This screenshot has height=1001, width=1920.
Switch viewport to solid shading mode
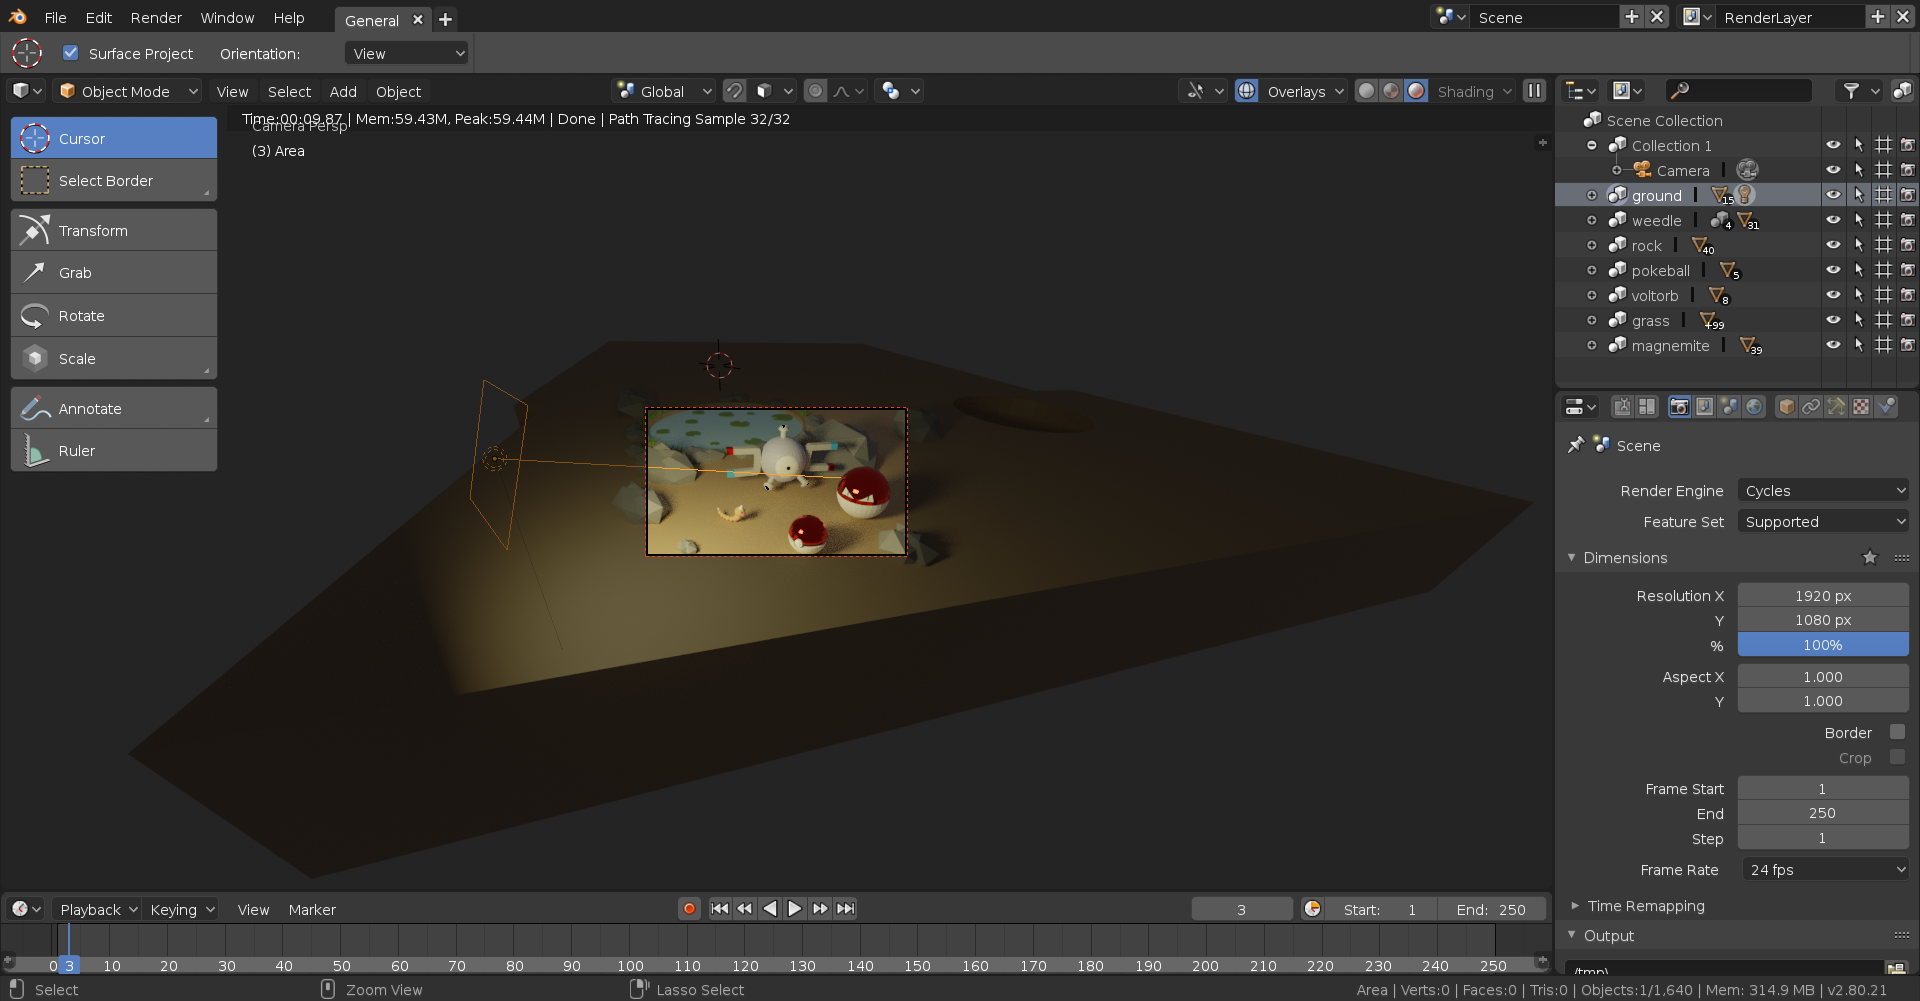coord(1366,91)
